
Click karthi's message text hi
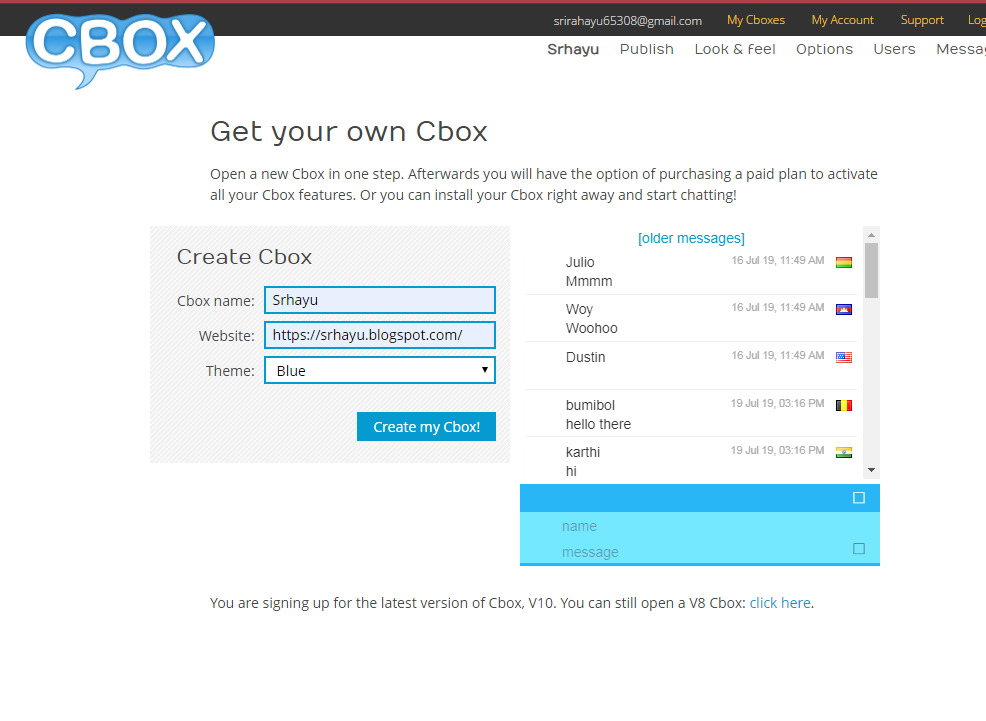571,471
